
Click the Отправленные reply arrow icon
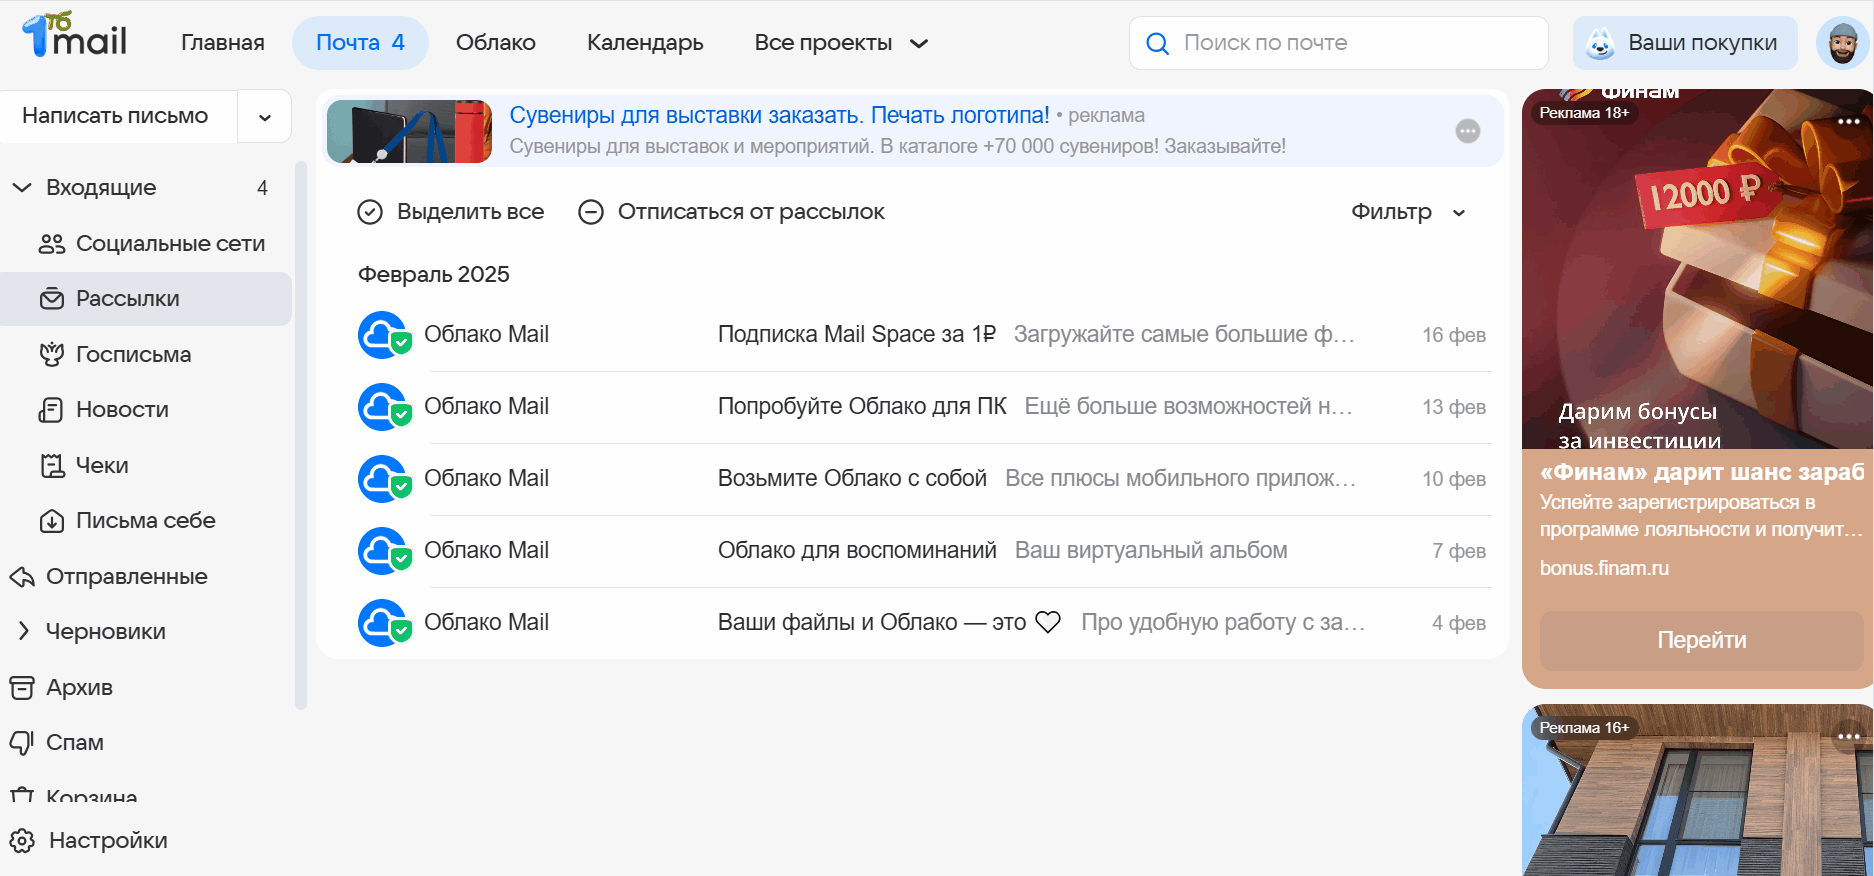(x=22, y=577)
